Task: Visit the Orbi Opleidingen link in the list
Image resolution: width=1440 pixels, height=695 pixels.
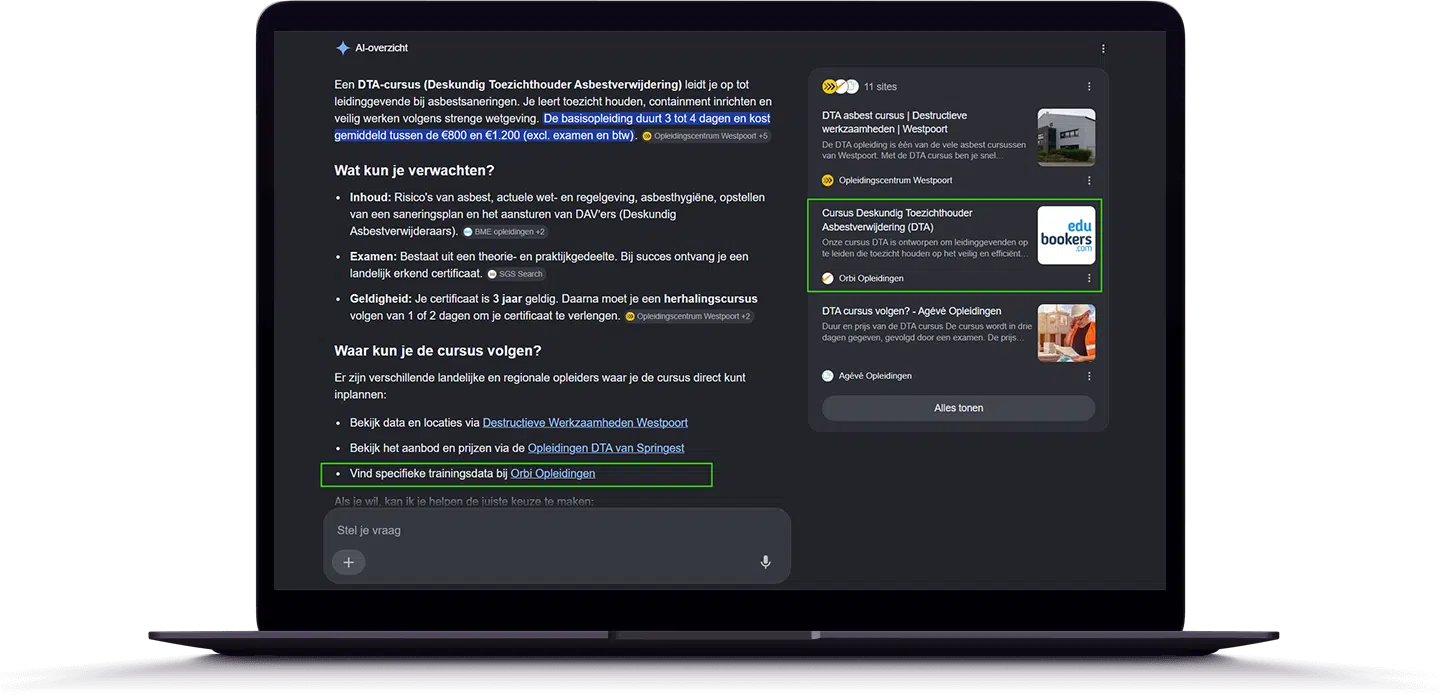Action: pos(553,473)
